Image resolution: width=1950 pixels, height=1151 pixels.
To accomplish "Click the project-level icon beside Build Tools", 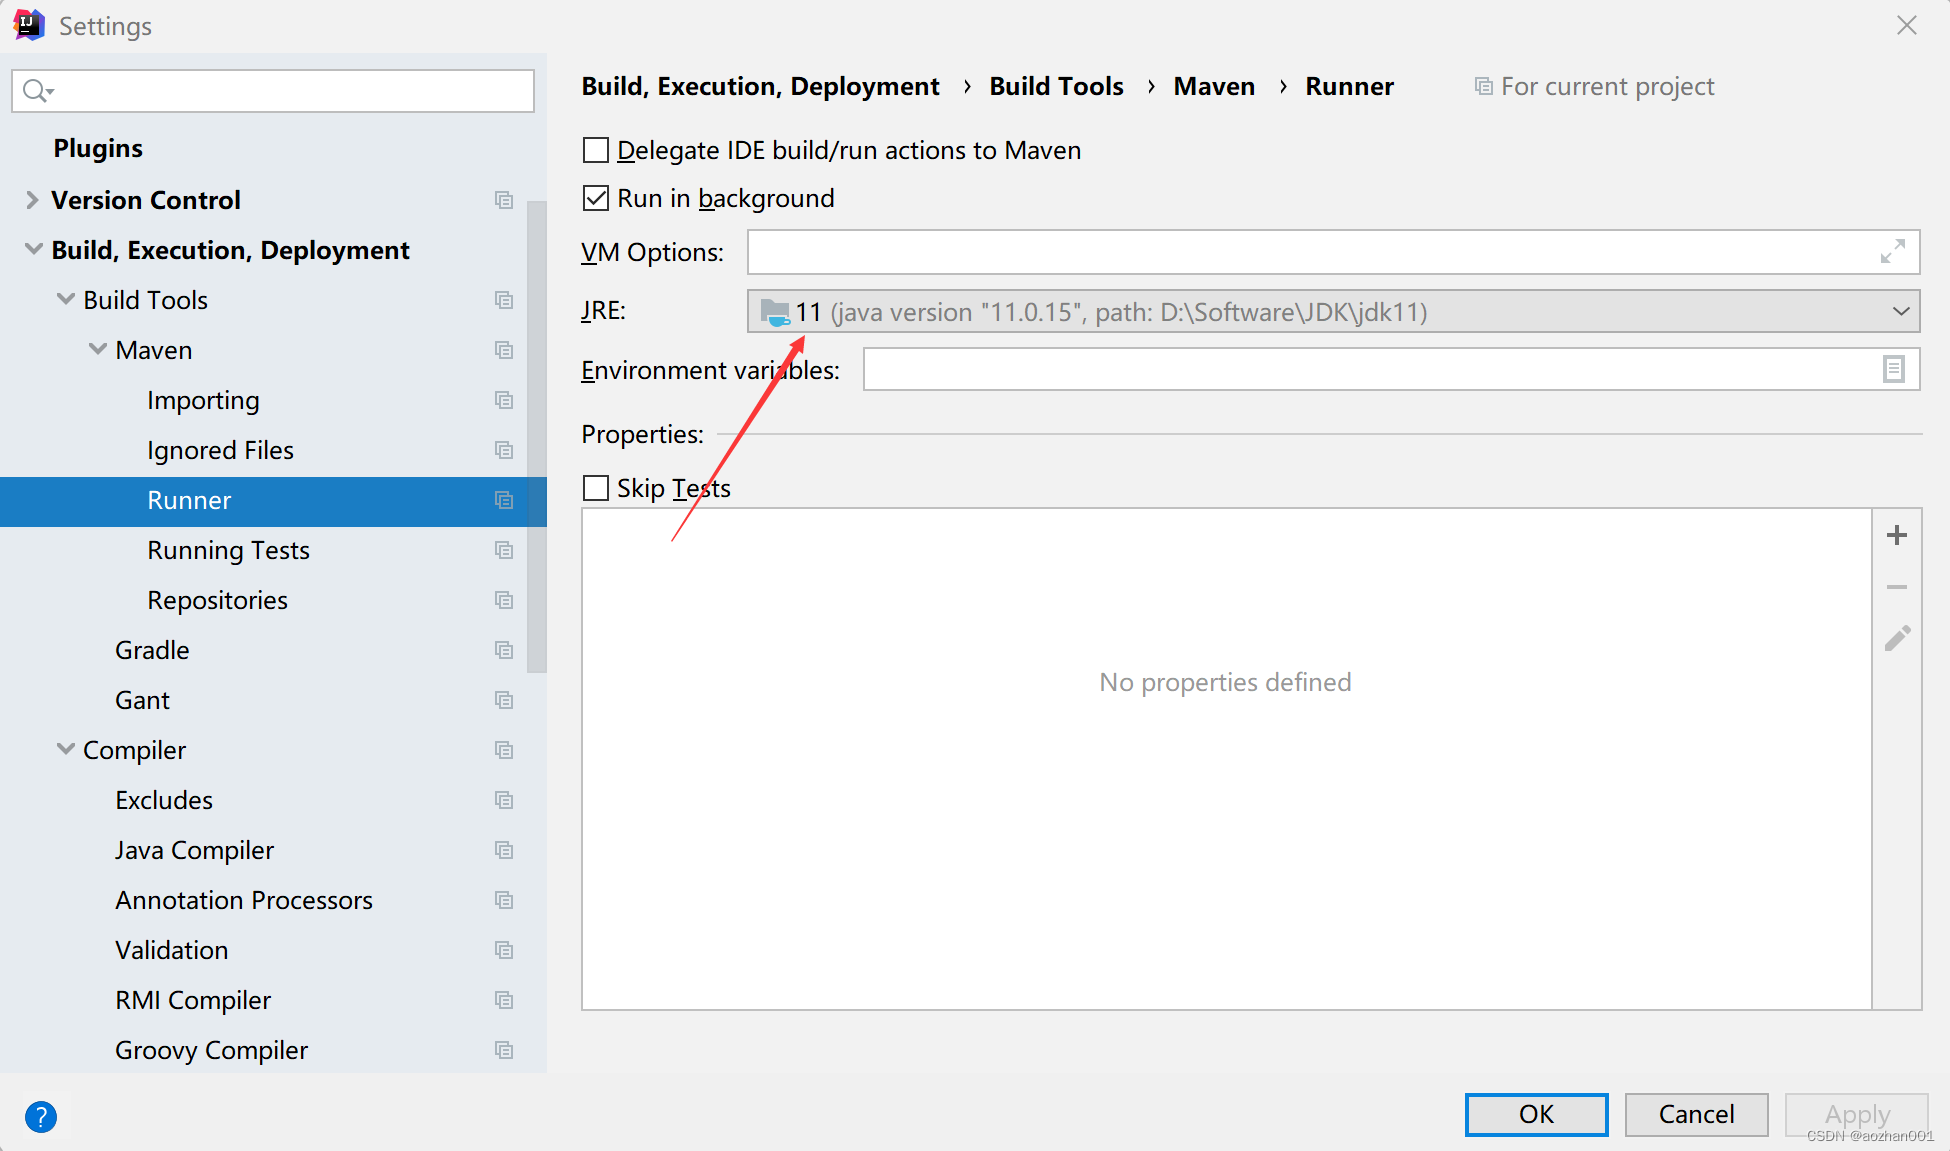I will [504, 300].
